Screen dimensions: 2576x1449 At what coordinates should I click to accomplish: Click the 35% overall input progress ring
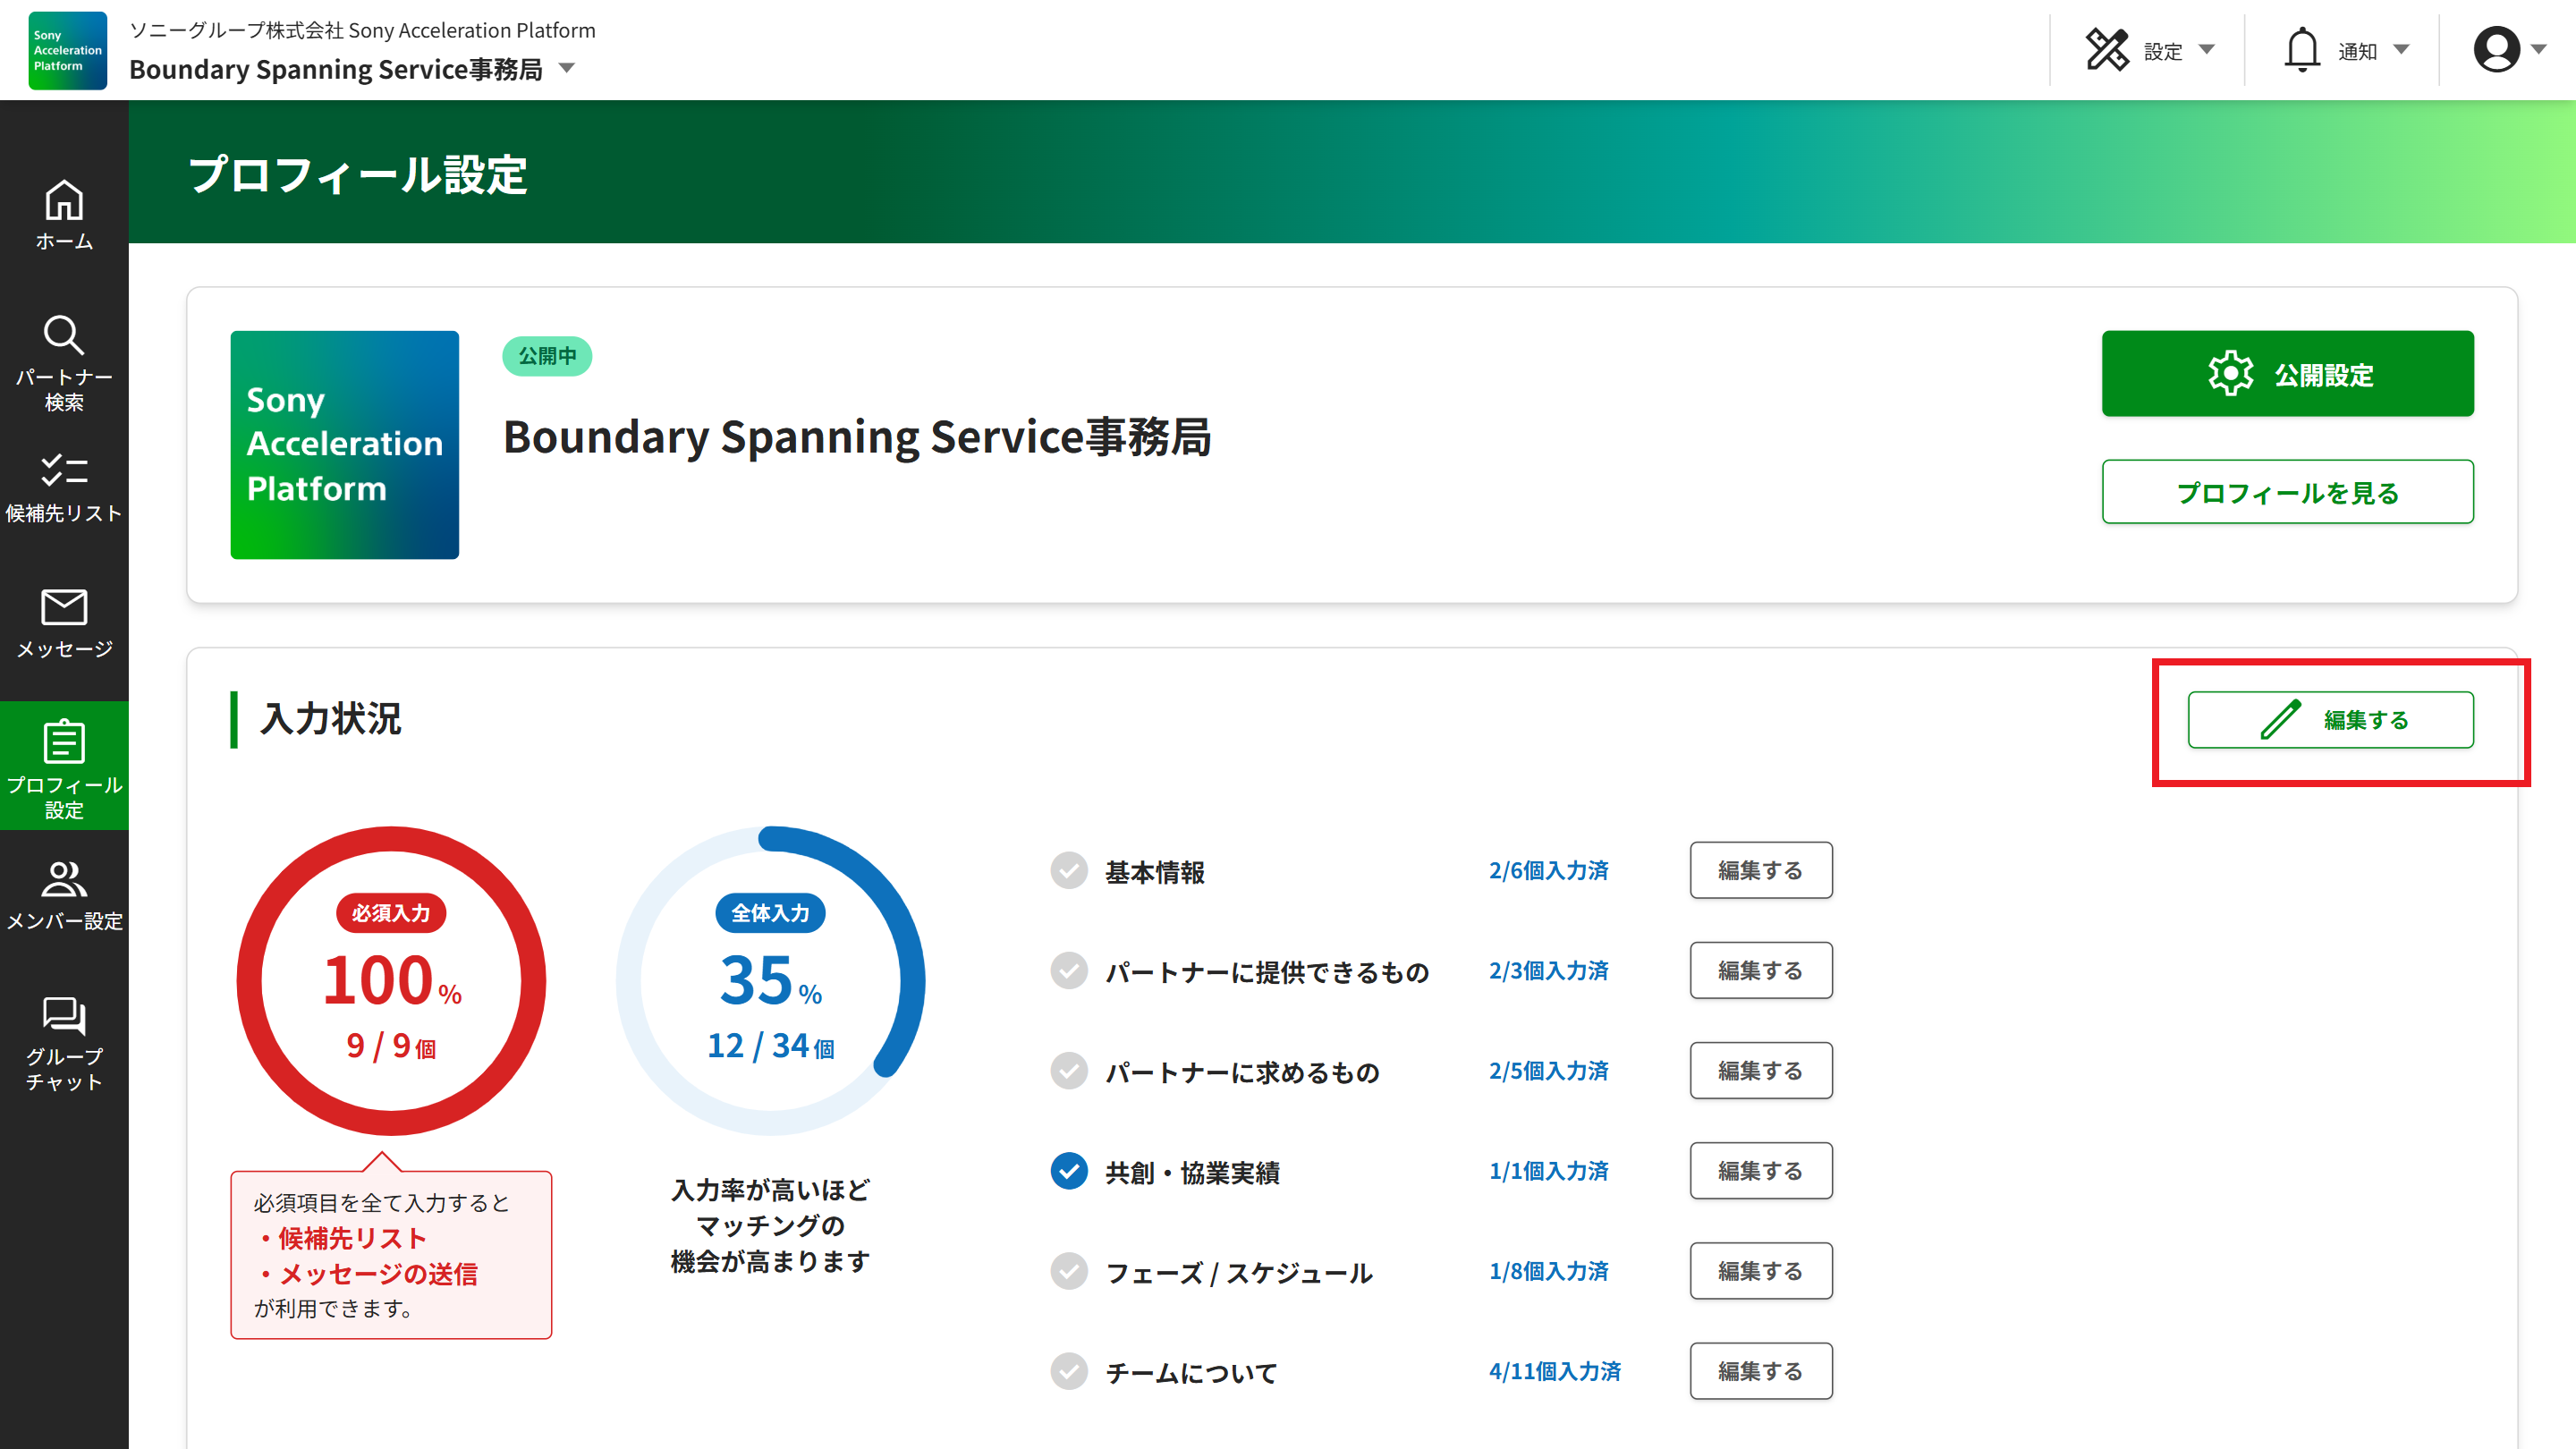770,980
